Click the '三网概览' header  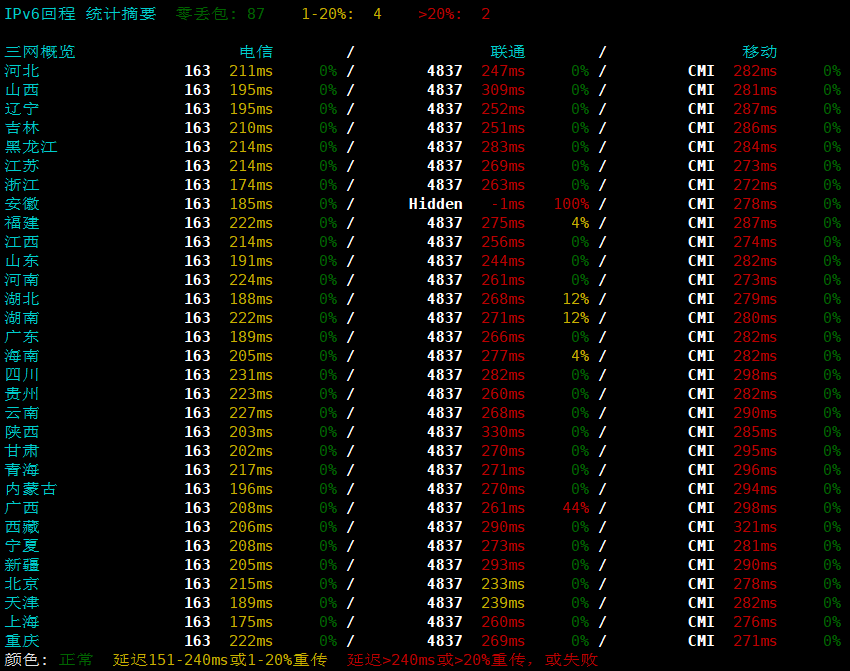click(40, 52)
